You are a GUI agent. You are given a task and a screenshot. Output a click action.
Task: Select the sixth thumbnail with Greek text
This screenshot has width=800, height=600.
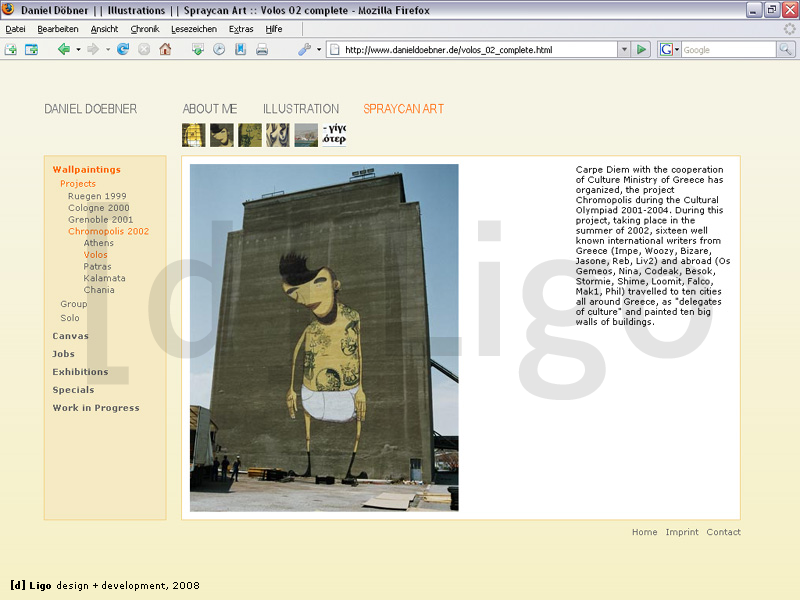[x=334, y=135]
